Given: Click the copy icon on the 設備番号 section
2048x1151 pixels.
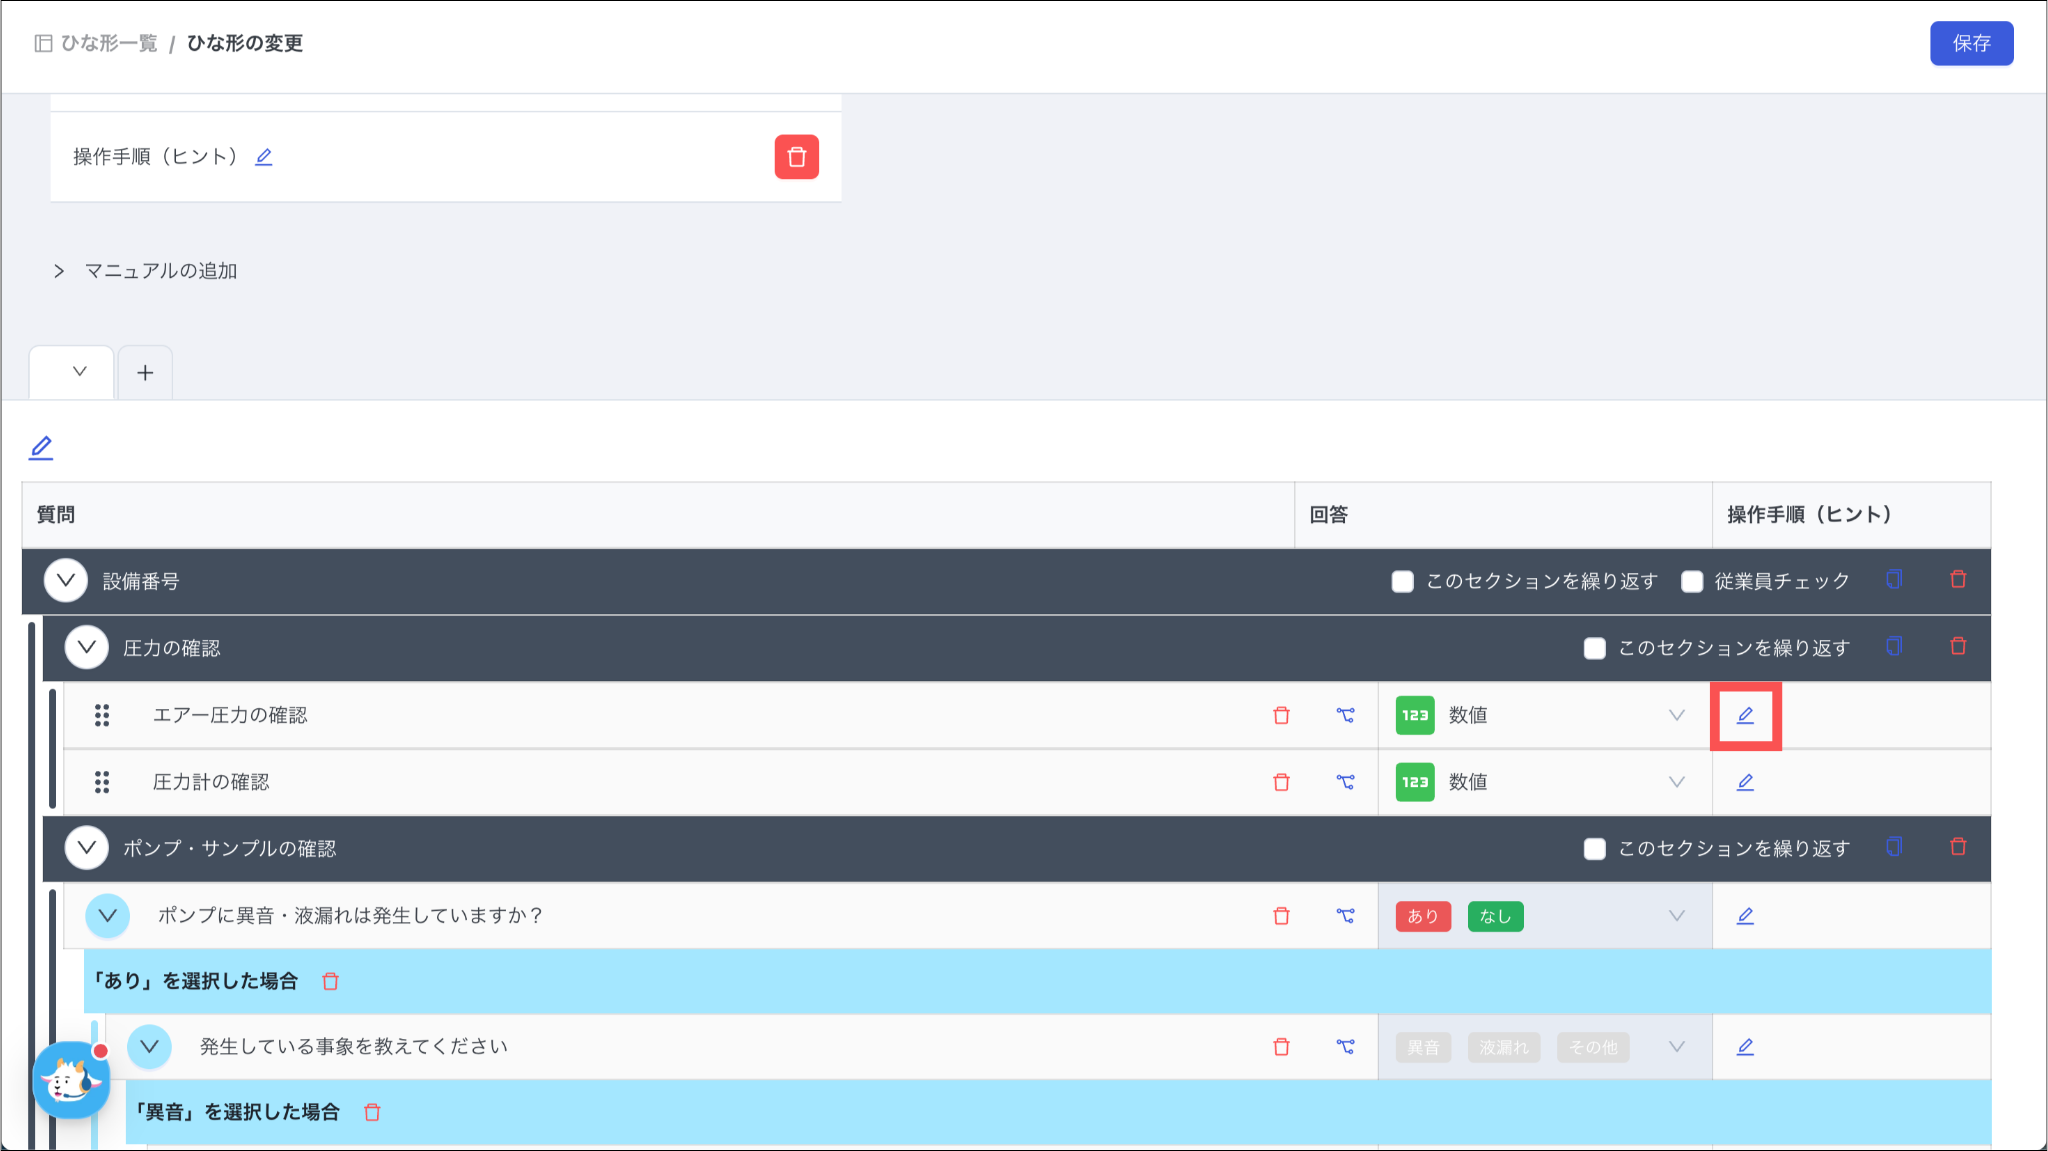Looking at the screenshot, I should (1893, 580).
